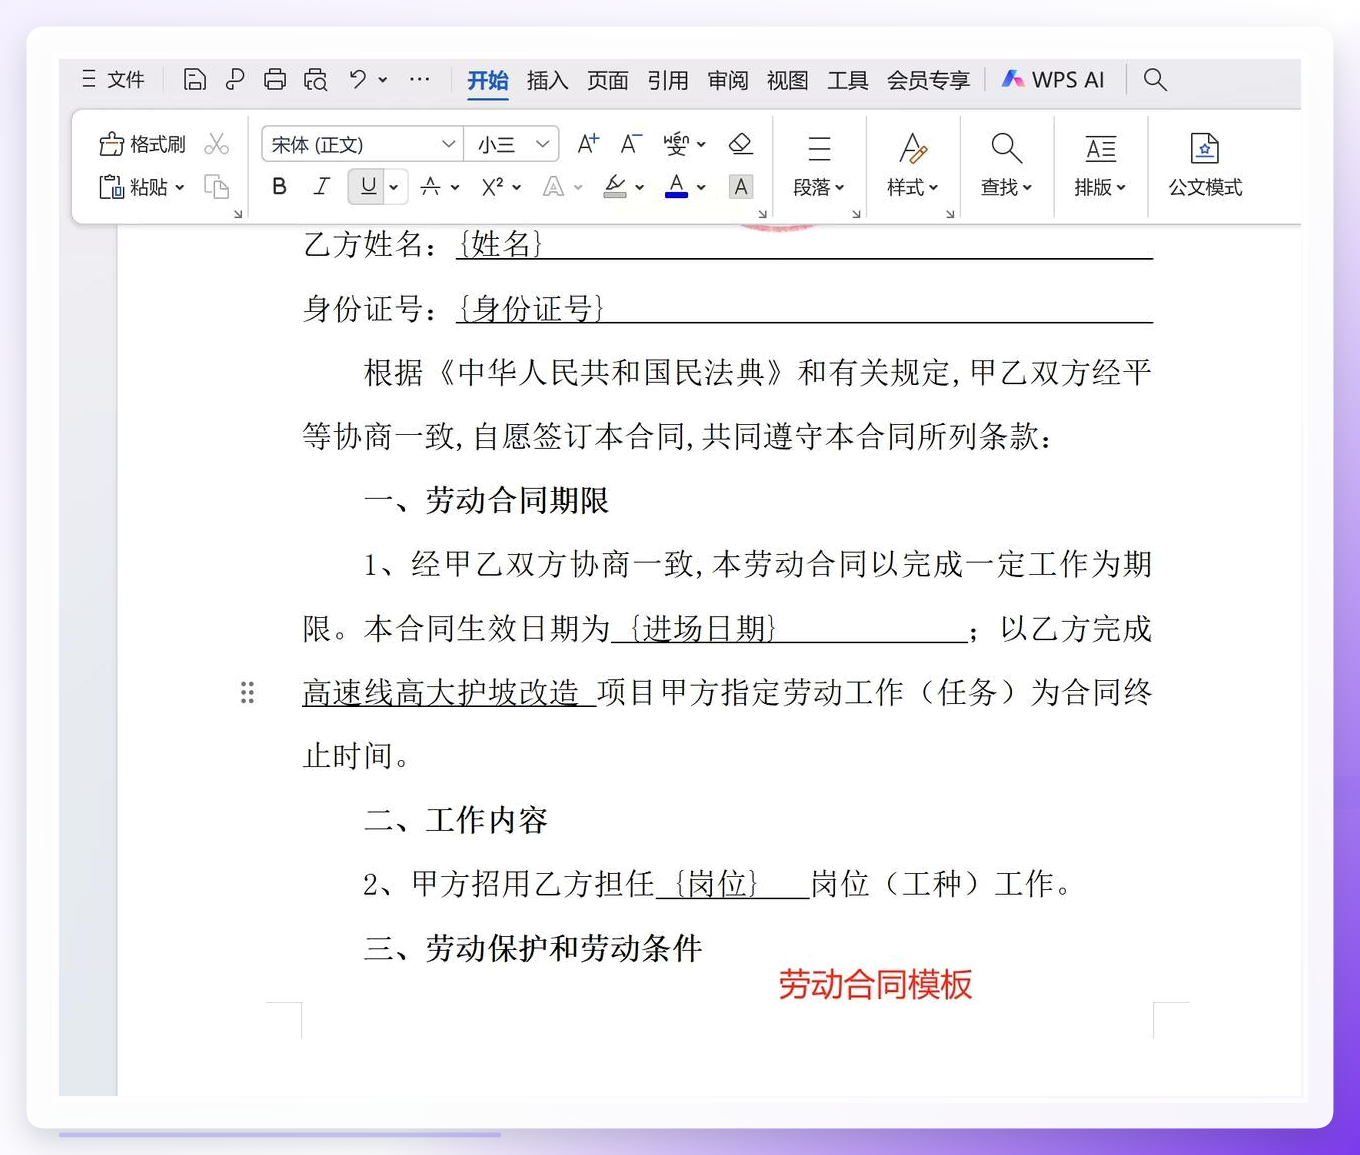
Task: Expand the undo history dropdown arrow
Action: [x=383, y=80]
